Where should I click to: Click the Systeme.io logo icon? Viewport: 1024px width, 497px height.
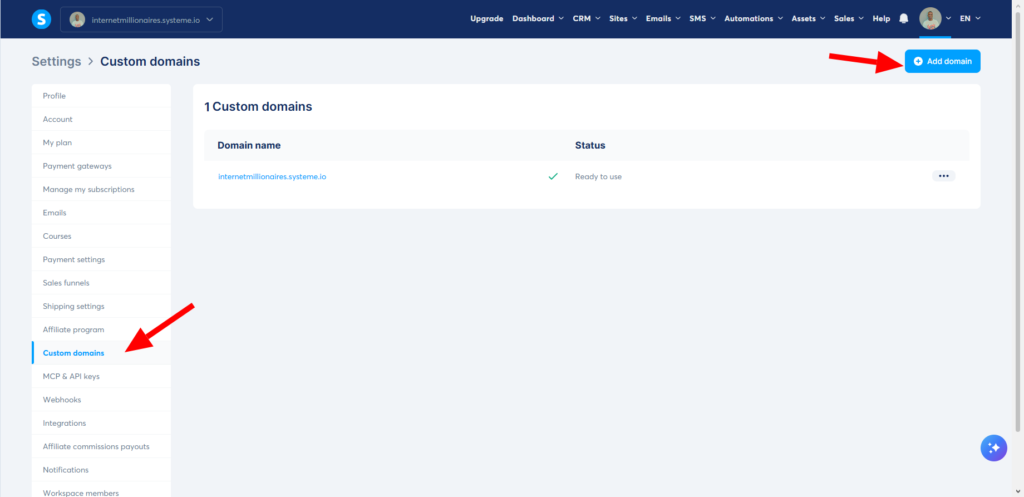click(41, 19)
